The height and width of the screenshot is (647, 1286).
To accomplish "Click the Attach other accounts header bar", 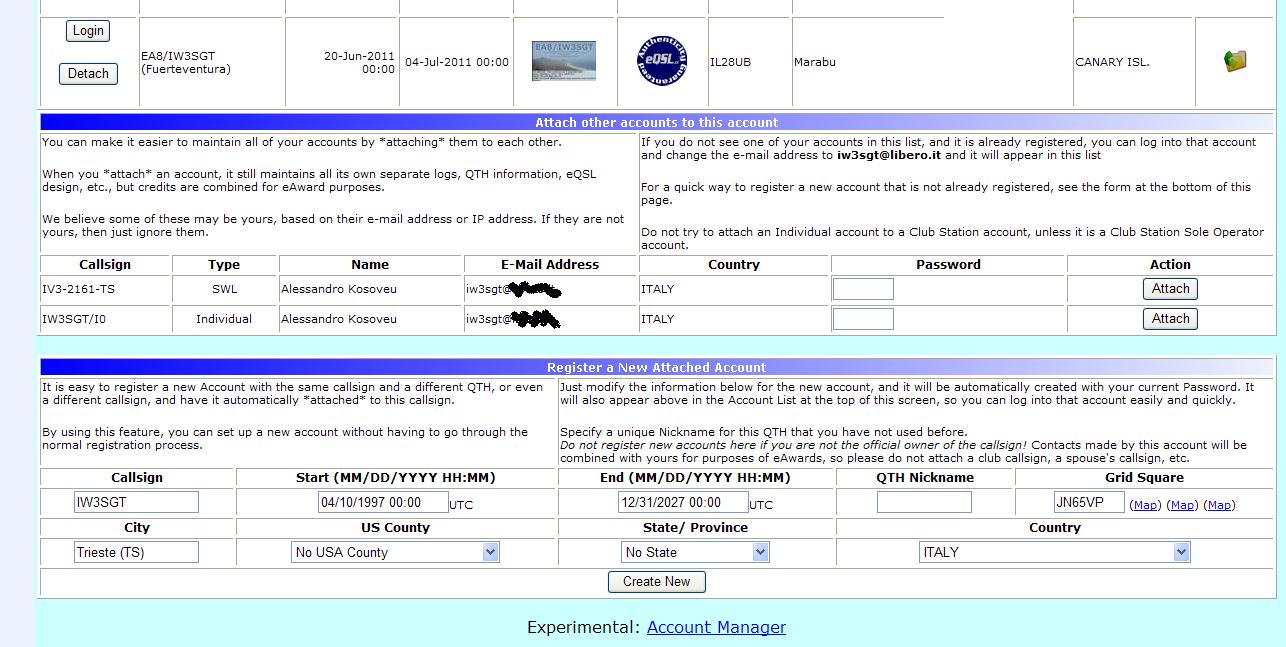I will (656, 122).
